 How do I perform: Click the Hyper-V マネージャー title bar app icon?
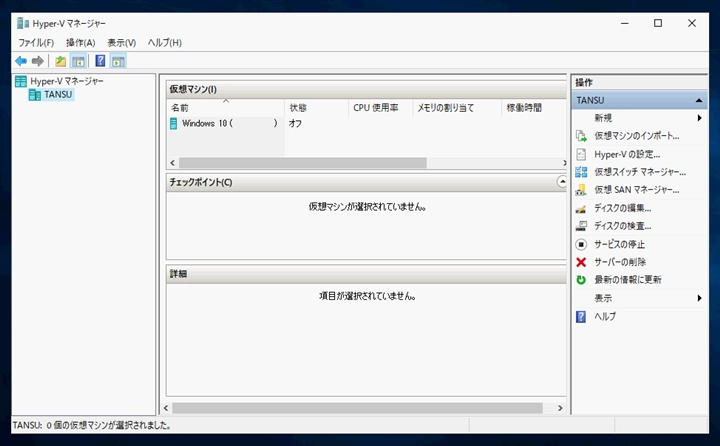(x=23, y=23)
